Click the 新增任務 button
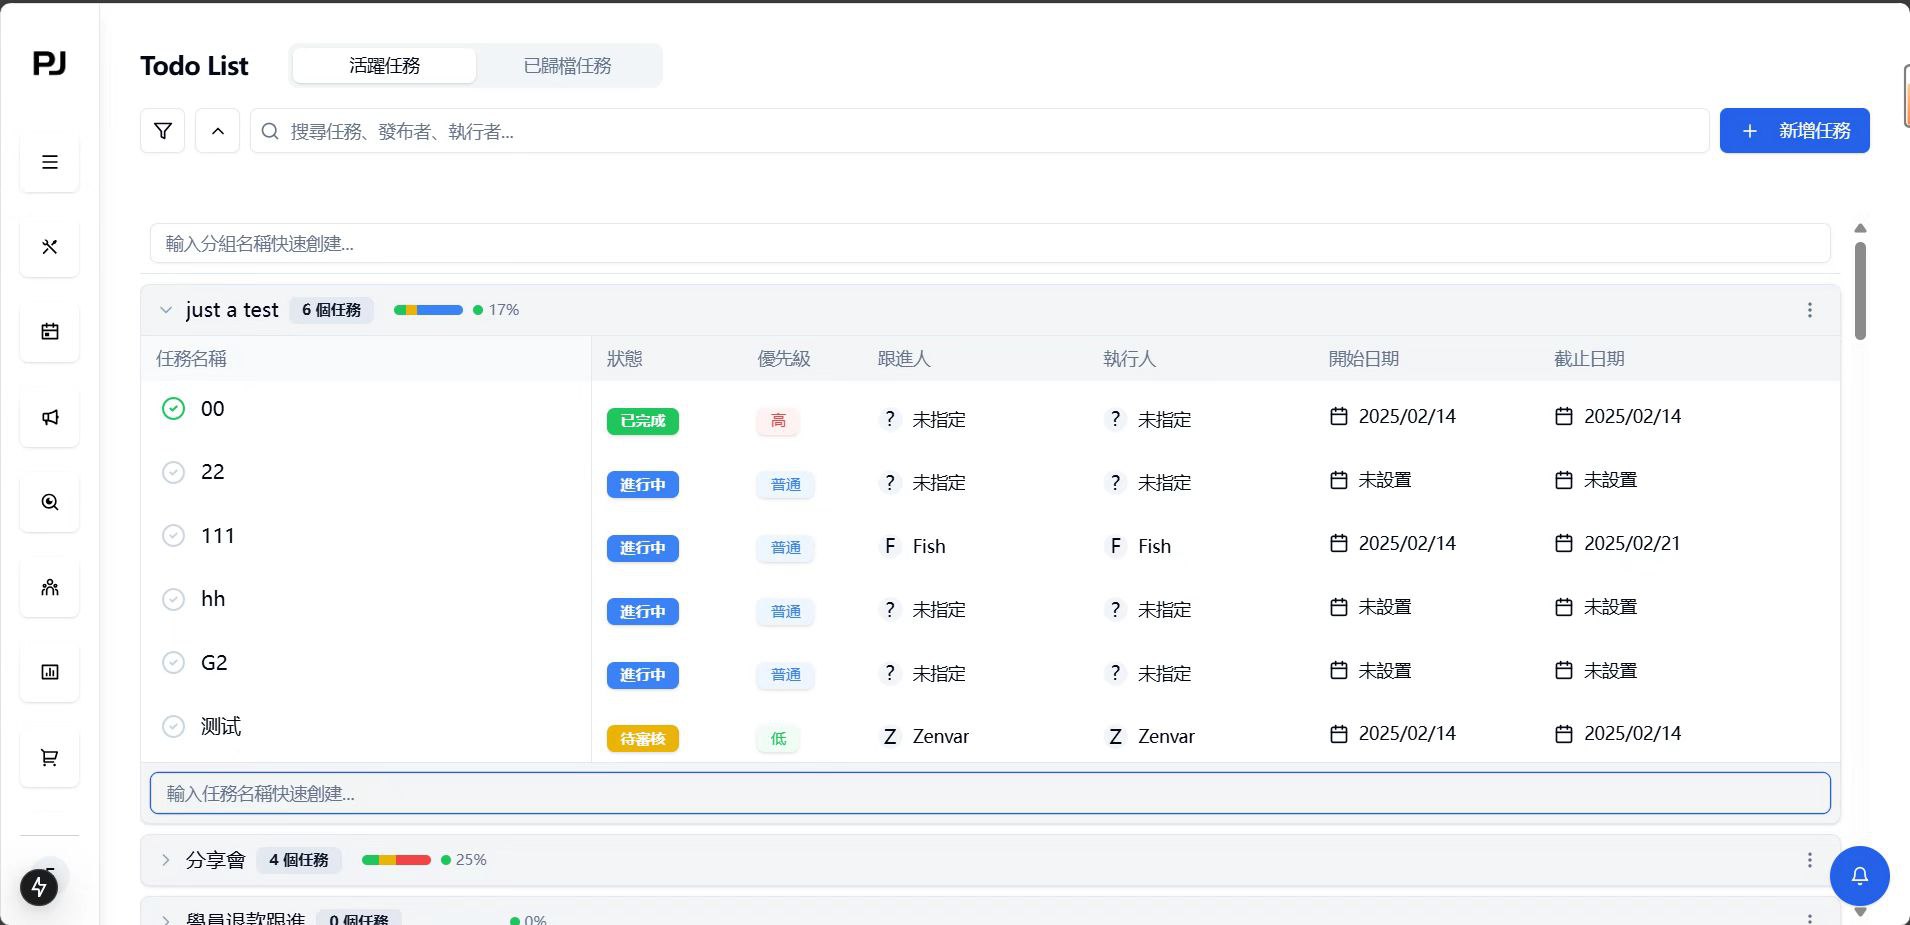Screen dimensions: 1910x925 [1794, 131]
